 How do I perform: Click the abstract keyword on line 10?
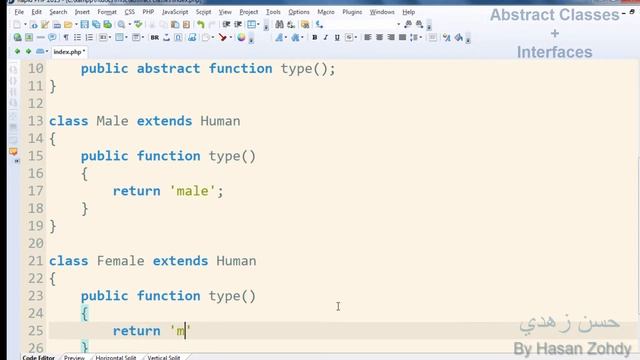[x=168, y=69]
